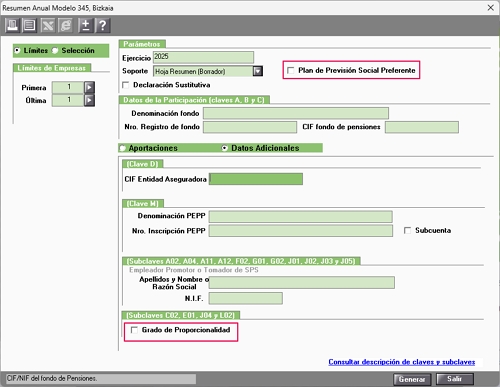
Task: Focus the N.I.F. input field
Action: (246, 298)
